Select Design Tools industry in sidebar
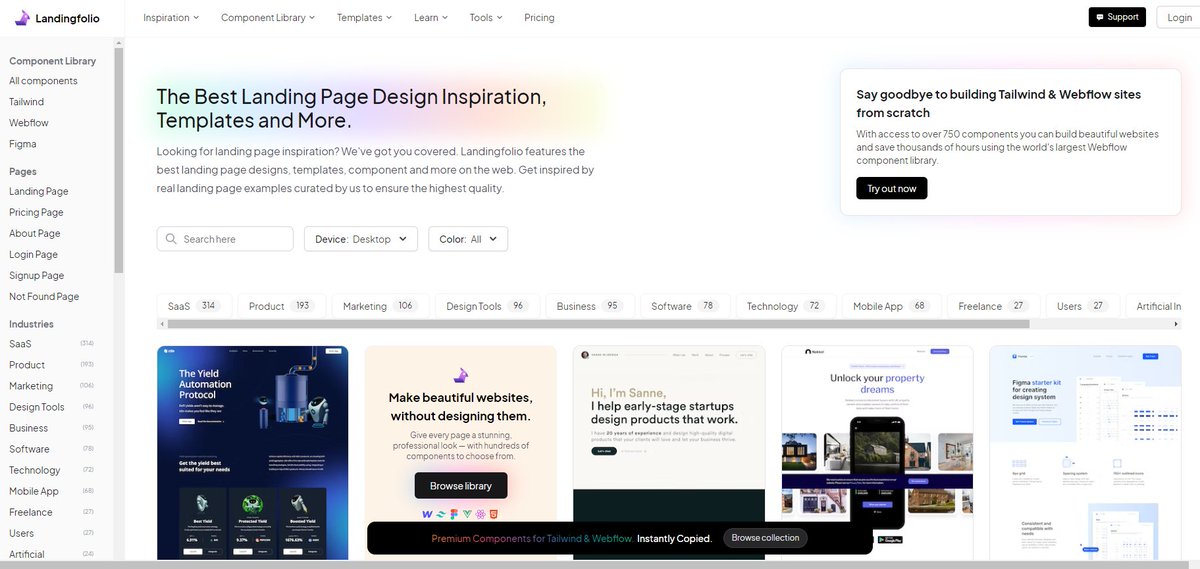The image size is (1200, 569). click(52, 407)
